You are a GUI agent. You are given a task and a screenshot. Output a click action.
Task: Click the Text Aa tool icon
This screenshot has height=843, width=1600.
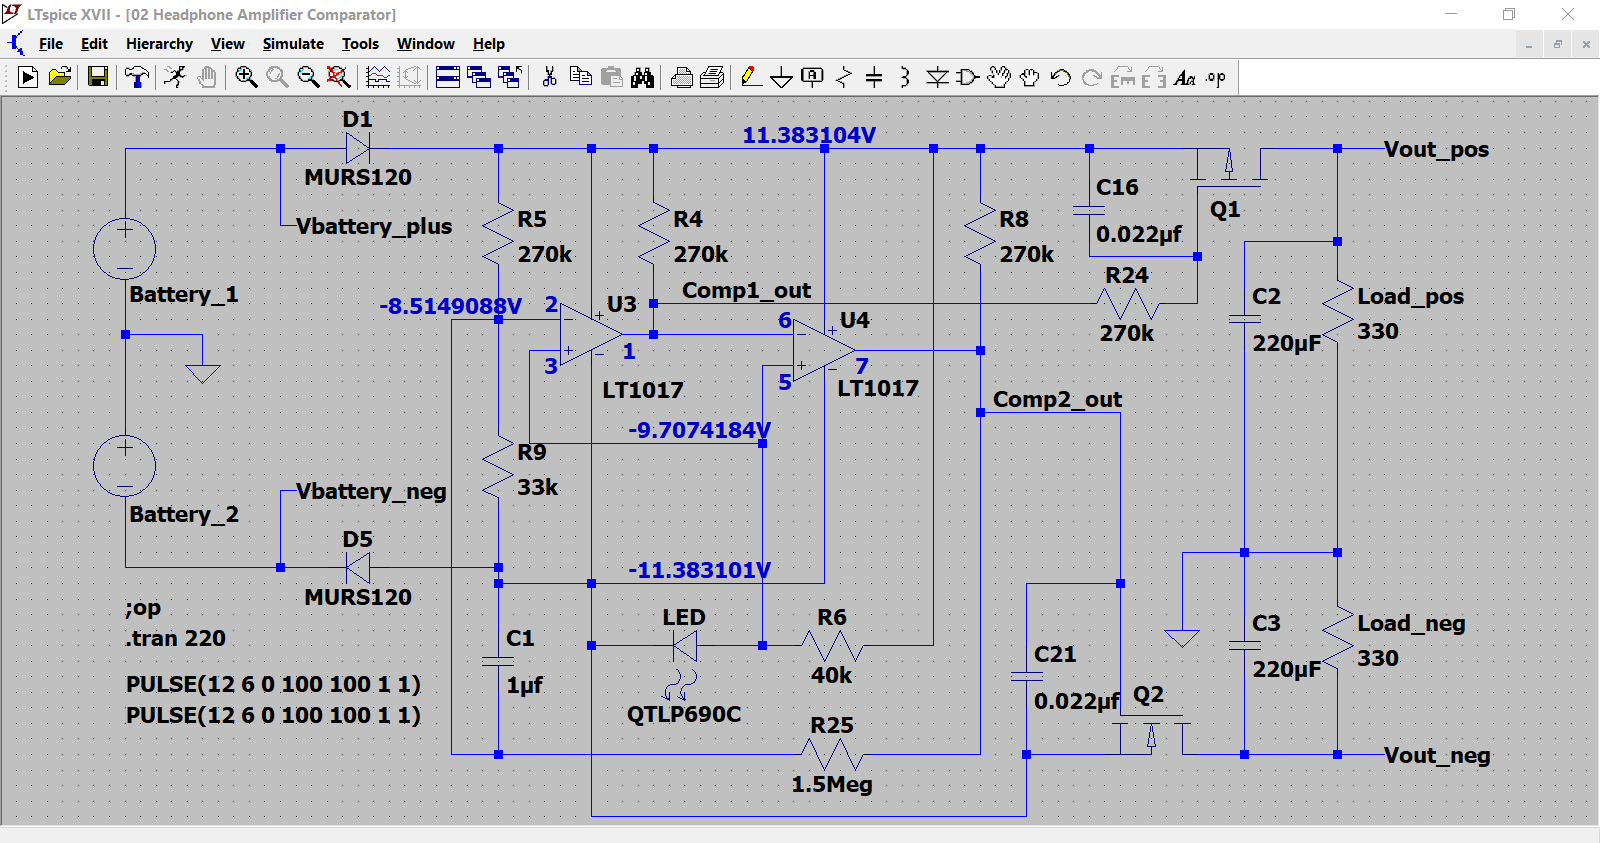point(1185,77)
